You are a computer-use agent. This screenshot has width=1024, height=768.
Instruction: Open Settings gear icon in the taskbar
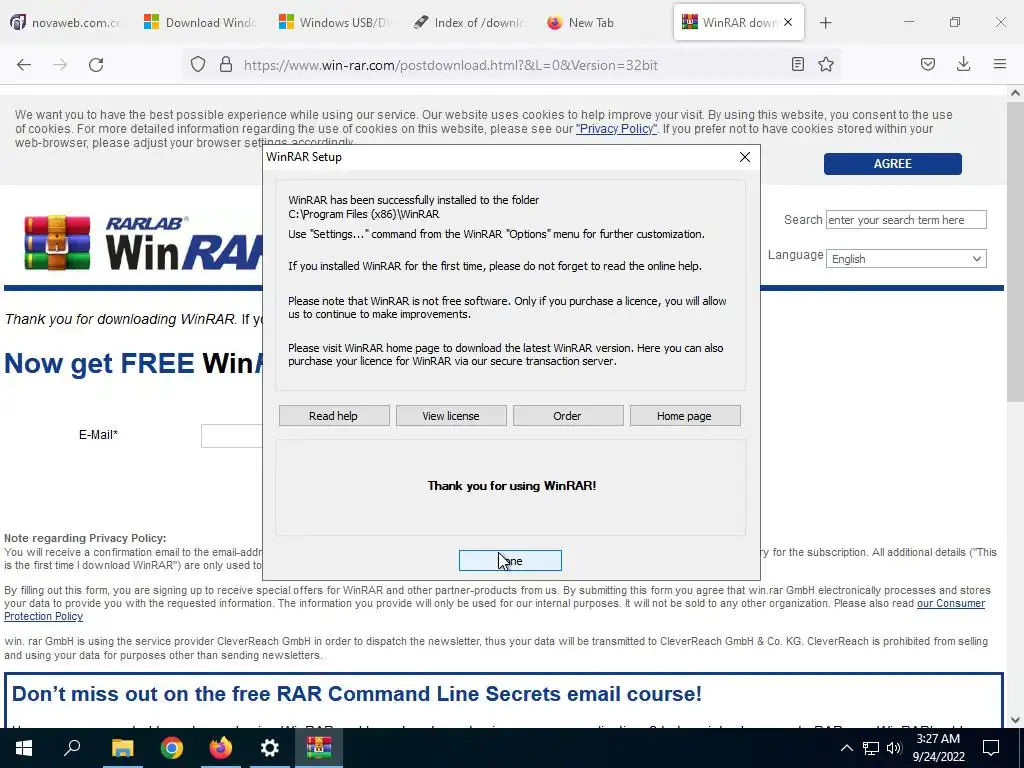click(270, 748)
